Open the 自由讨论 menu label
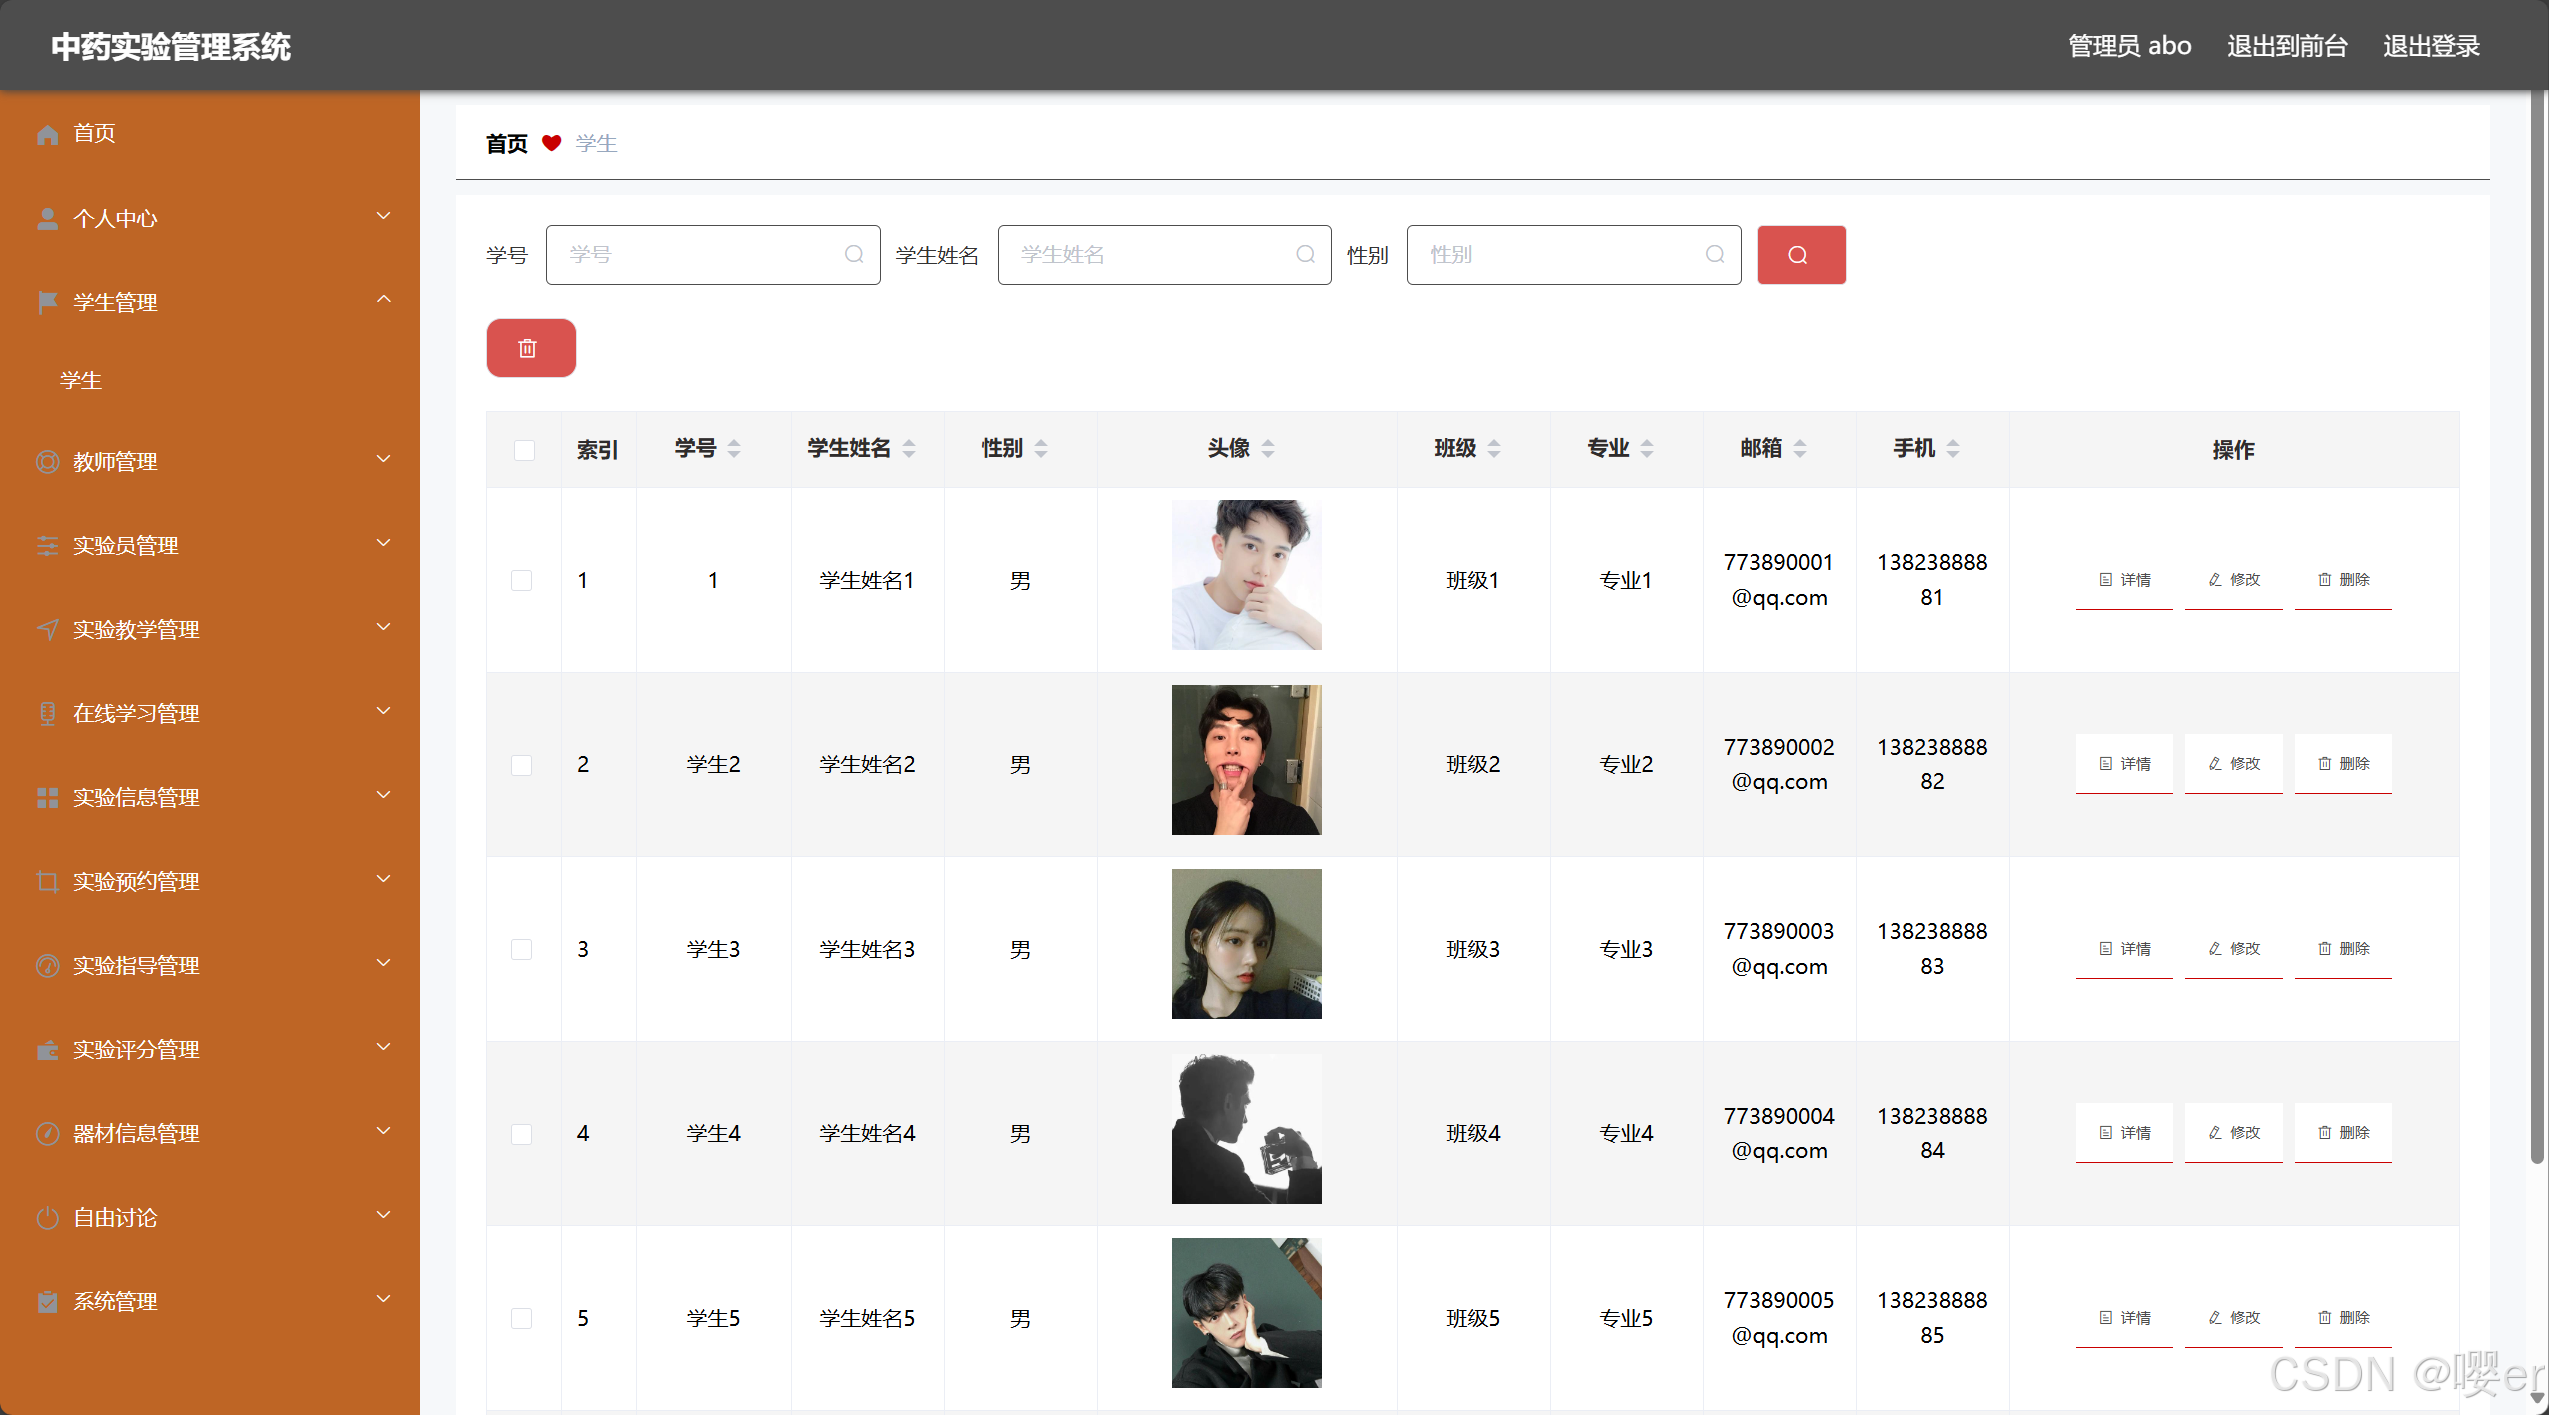The height and width of the screenshot is (1415, 2549). pyautogui.click(x=115, y=1218)
